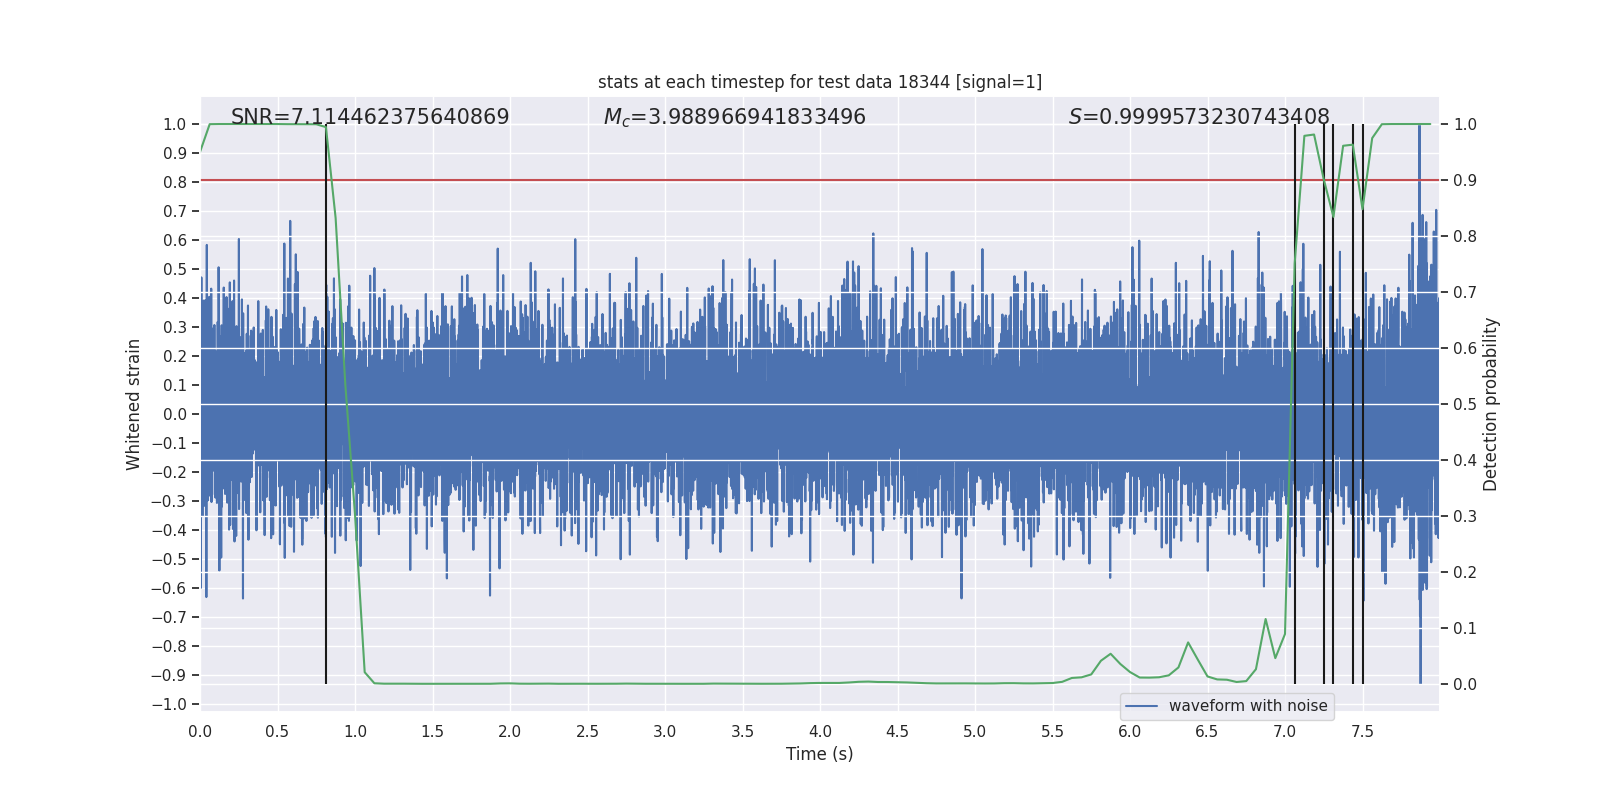
Task: Click the right axis tick label 0.2
Action: click(x=1465, y=572)
